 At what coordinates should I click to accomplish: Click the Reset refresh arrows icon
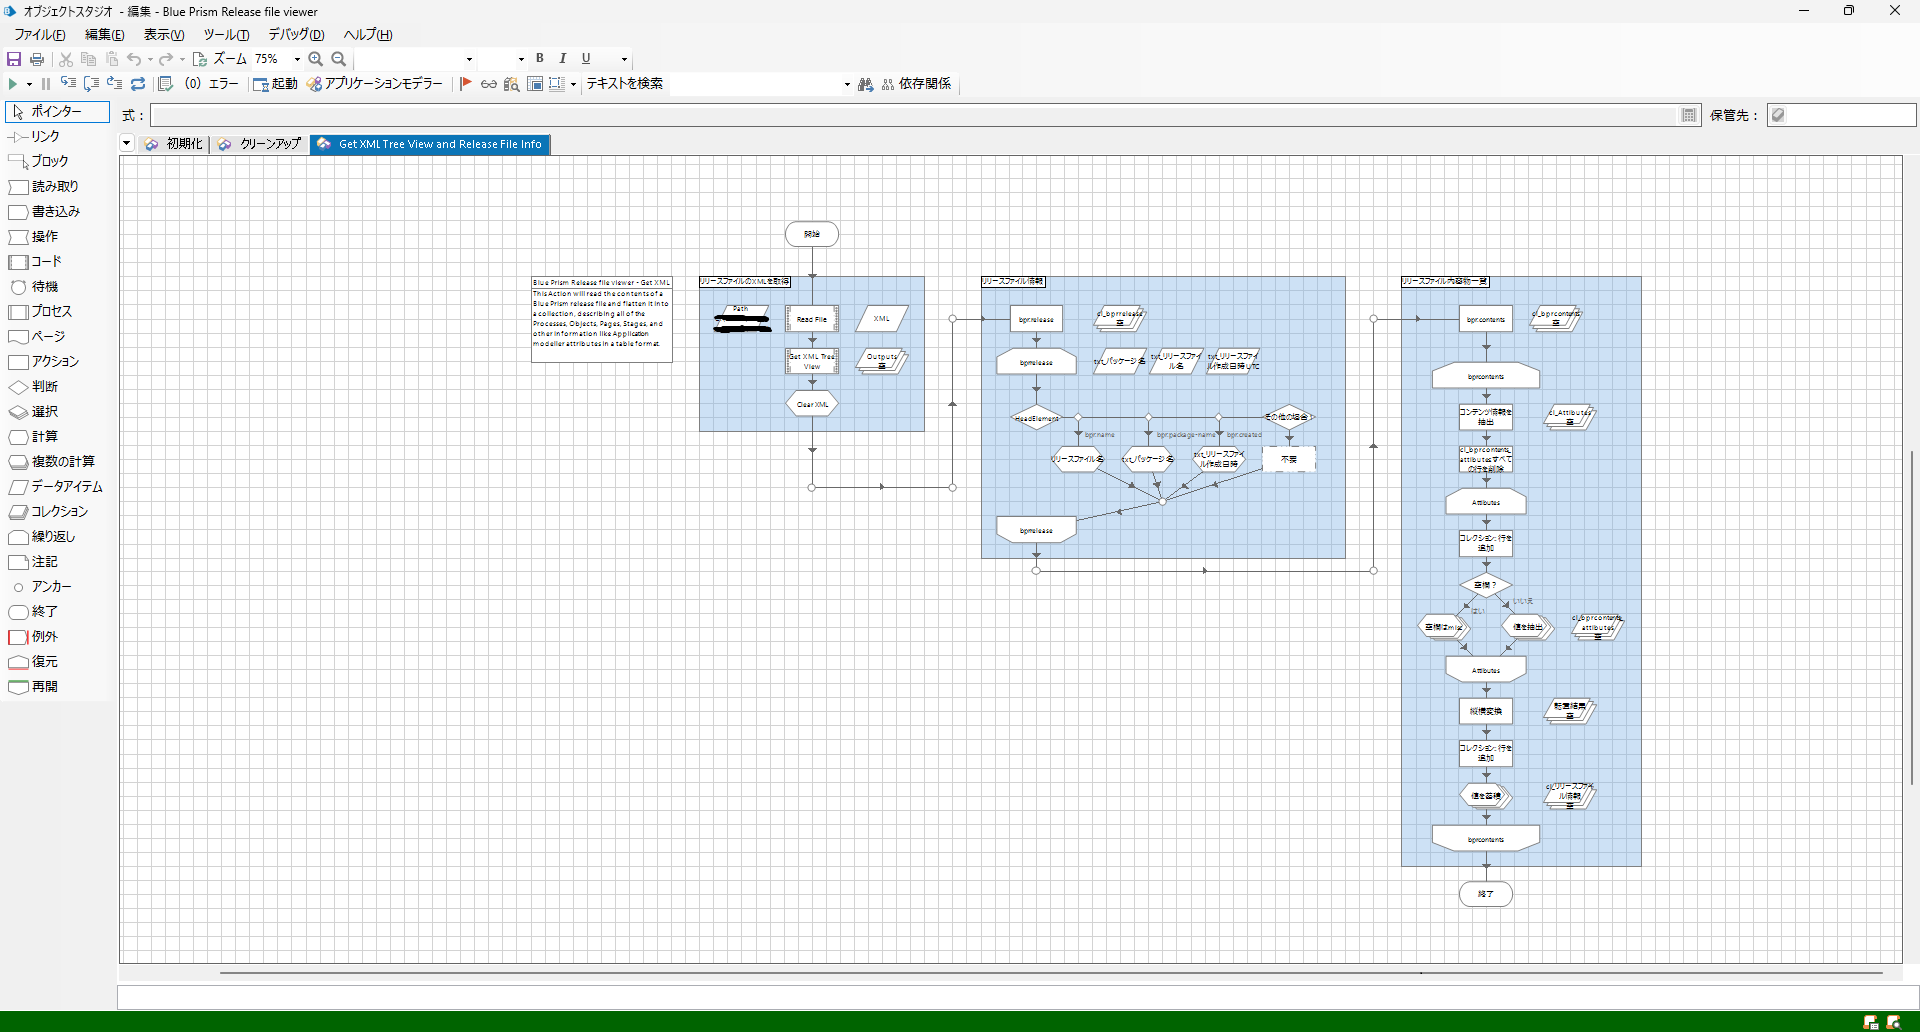[139, 84]
